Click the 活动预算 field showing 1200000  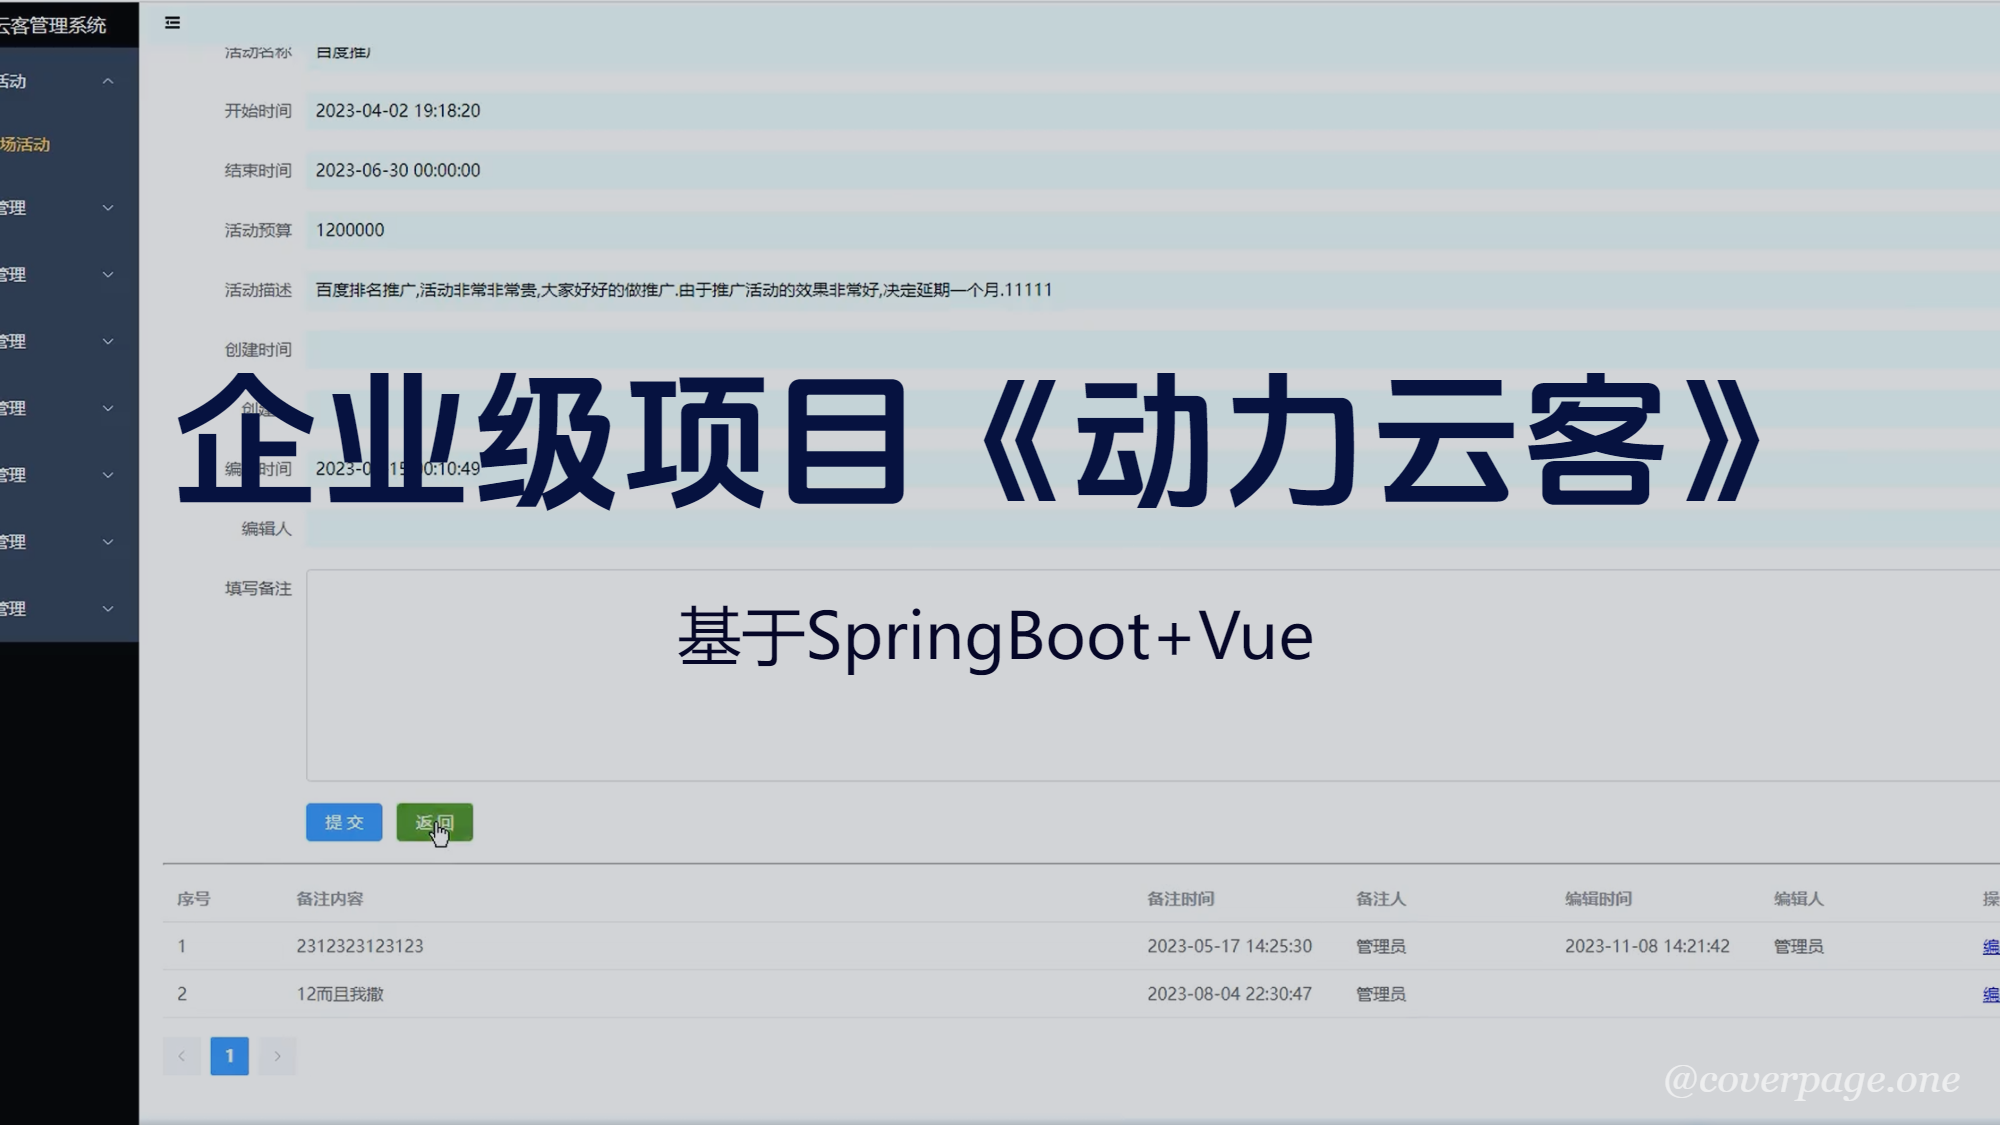(350, 230)
